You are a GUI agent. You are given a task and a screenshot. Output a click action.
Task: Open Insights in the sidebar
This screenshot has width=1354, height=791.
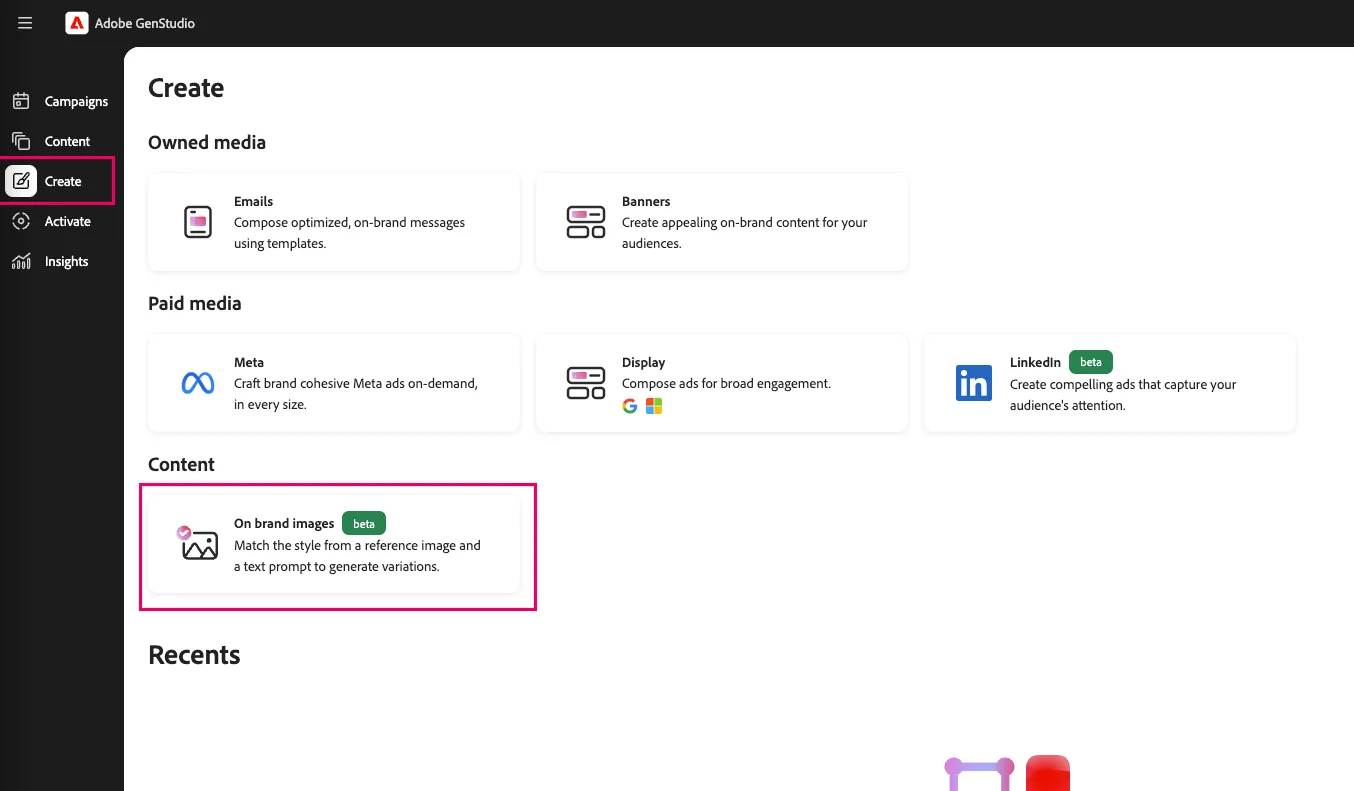(67, 261)
